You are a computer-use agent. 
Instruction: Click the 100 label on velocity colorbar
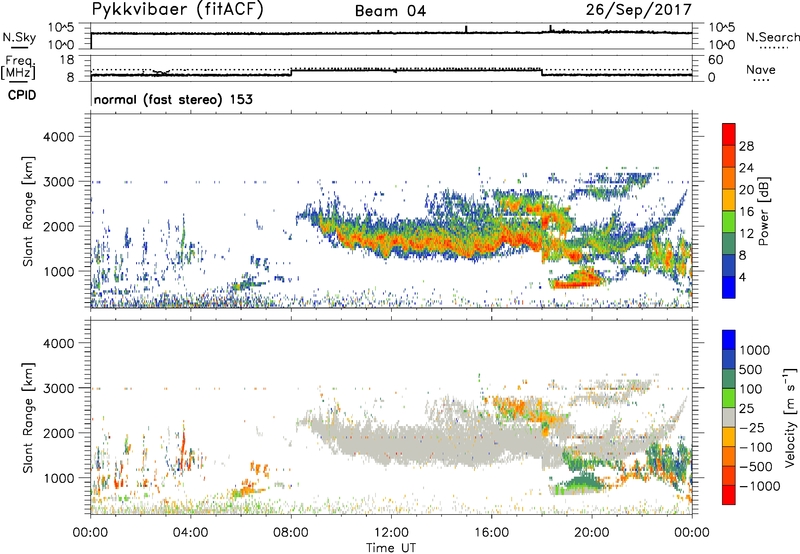pos(751,389)
